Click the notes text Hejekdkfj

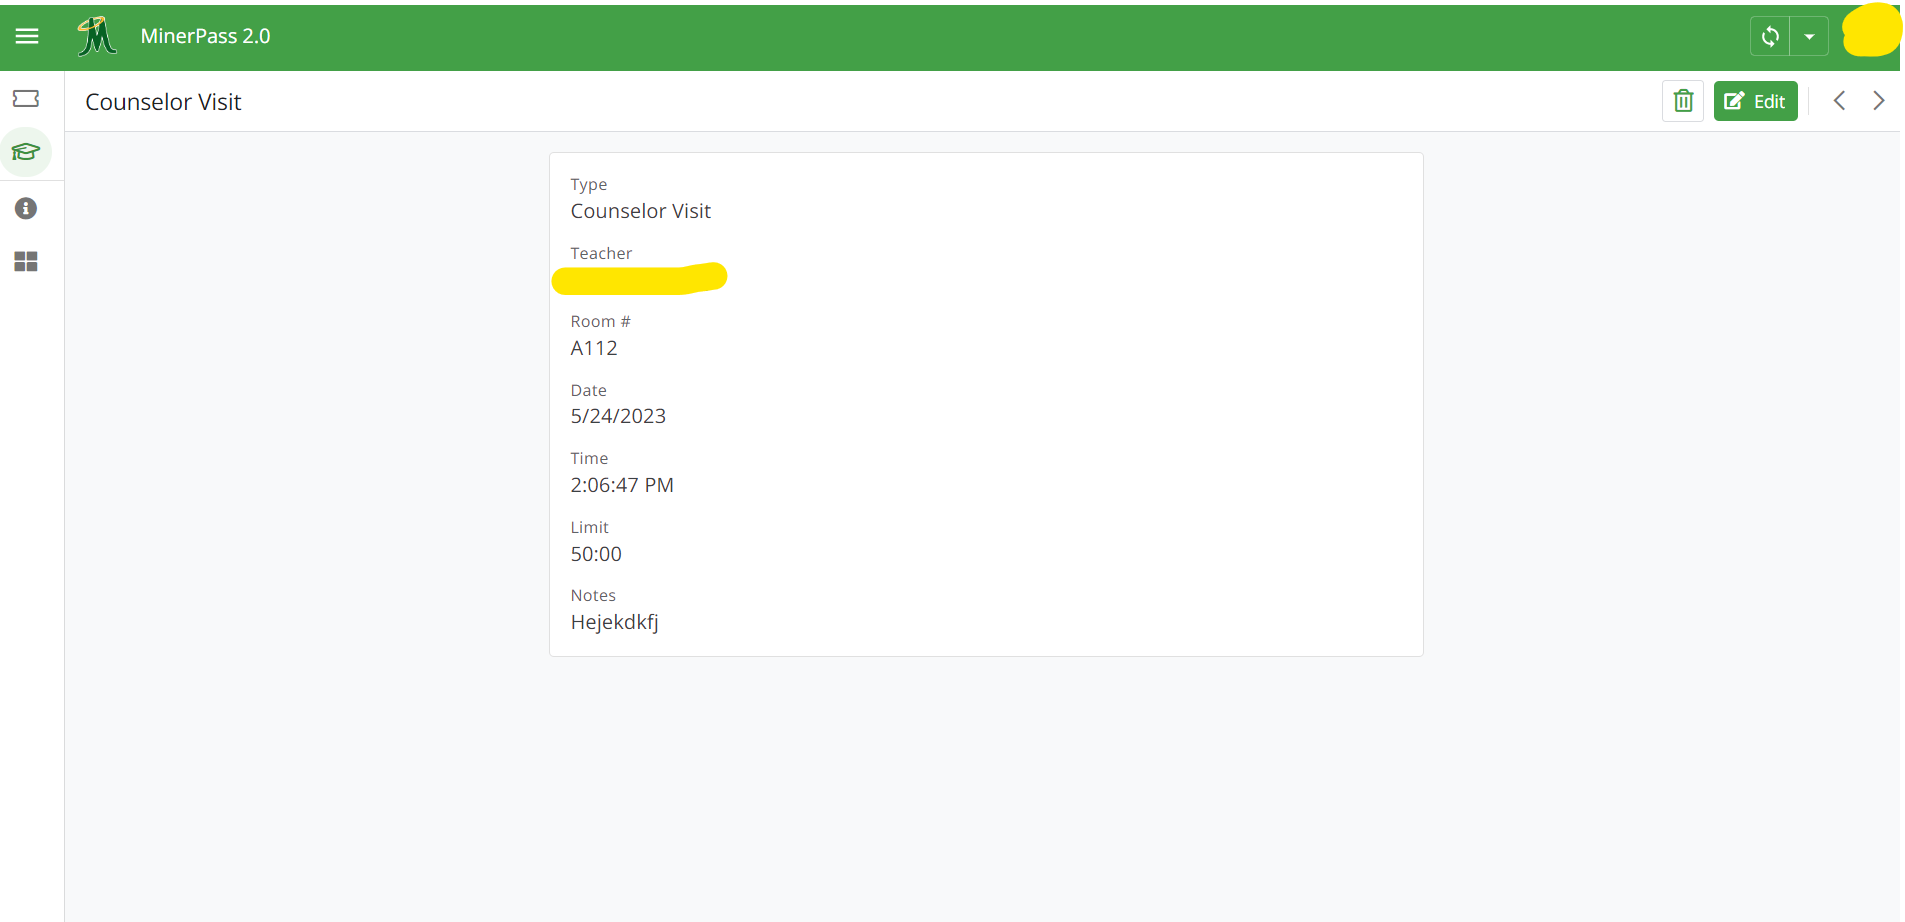coord(614,622)
